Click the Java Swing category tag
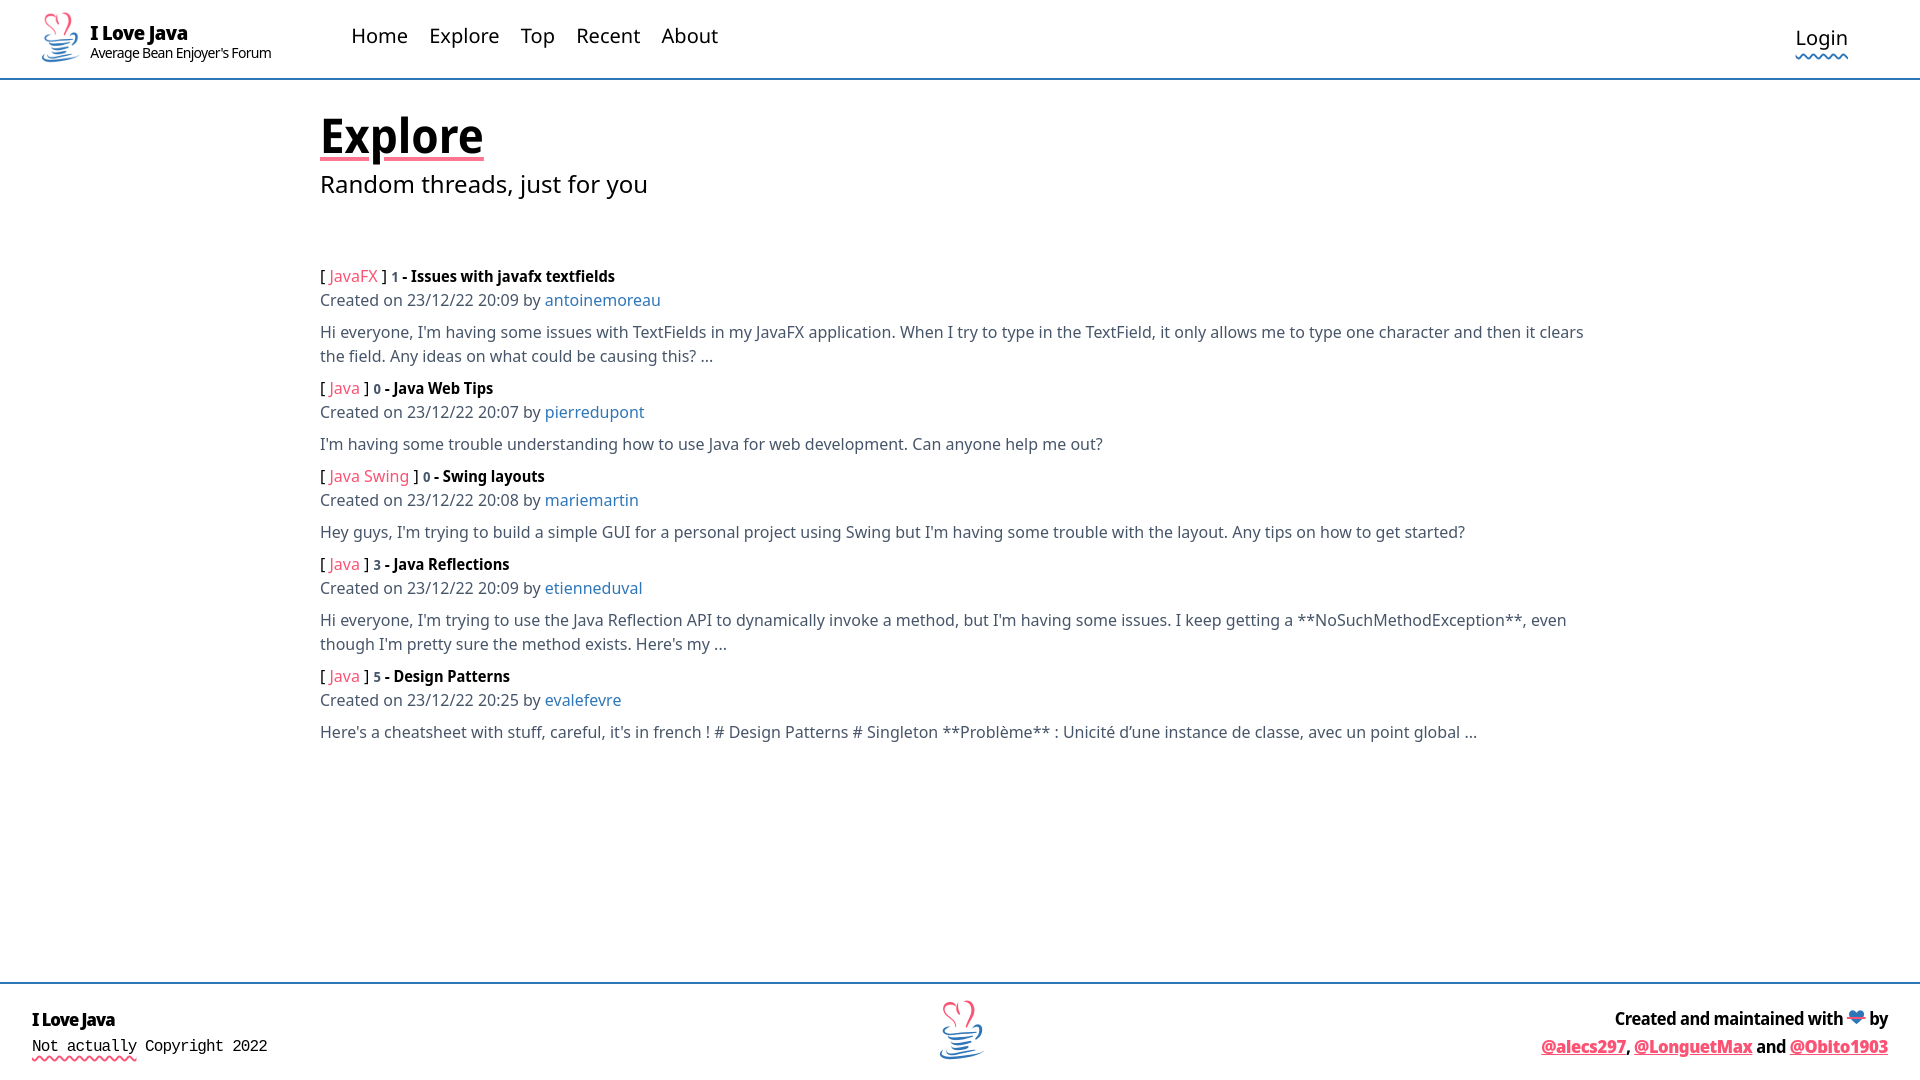Viewport: 1920px width, 1080px height. point(369,476)
